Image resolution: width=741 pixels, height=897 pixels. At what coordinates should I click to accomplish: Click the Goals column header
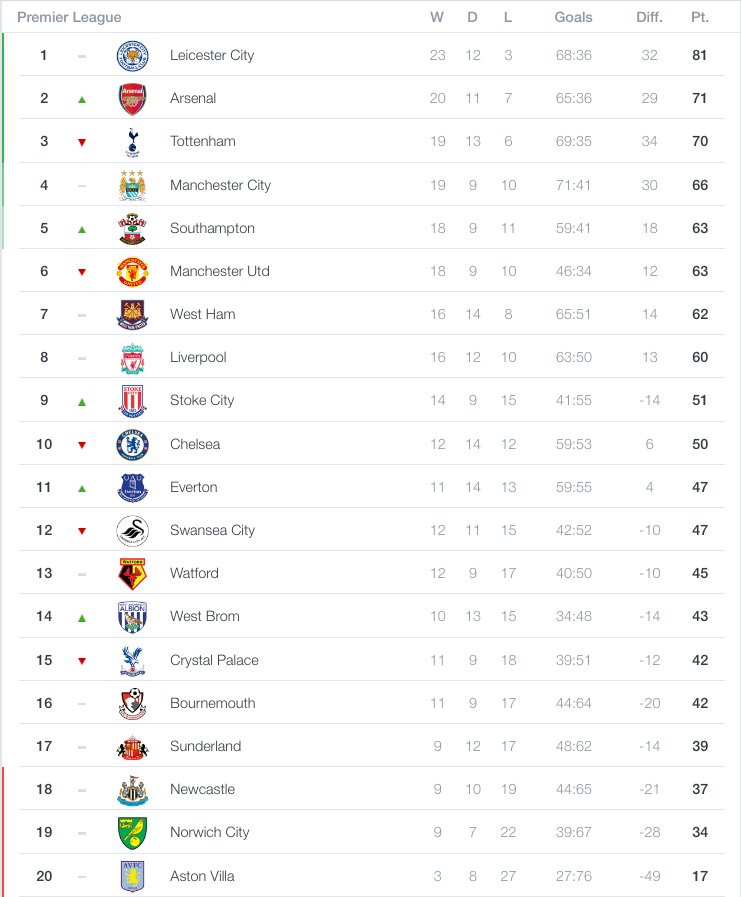573,17
